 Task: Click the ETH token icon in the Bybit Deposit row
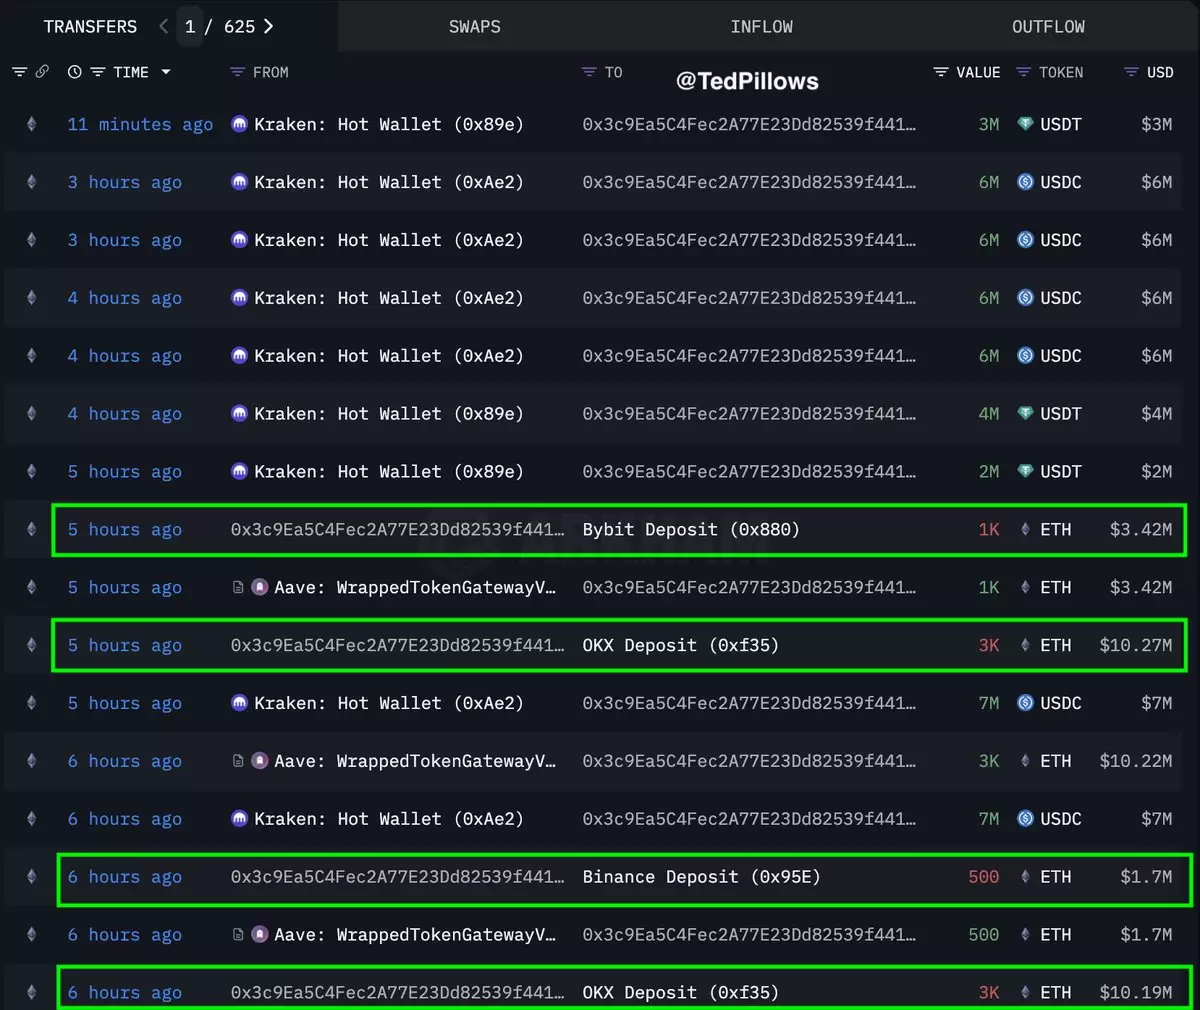tap(1025, 529)
